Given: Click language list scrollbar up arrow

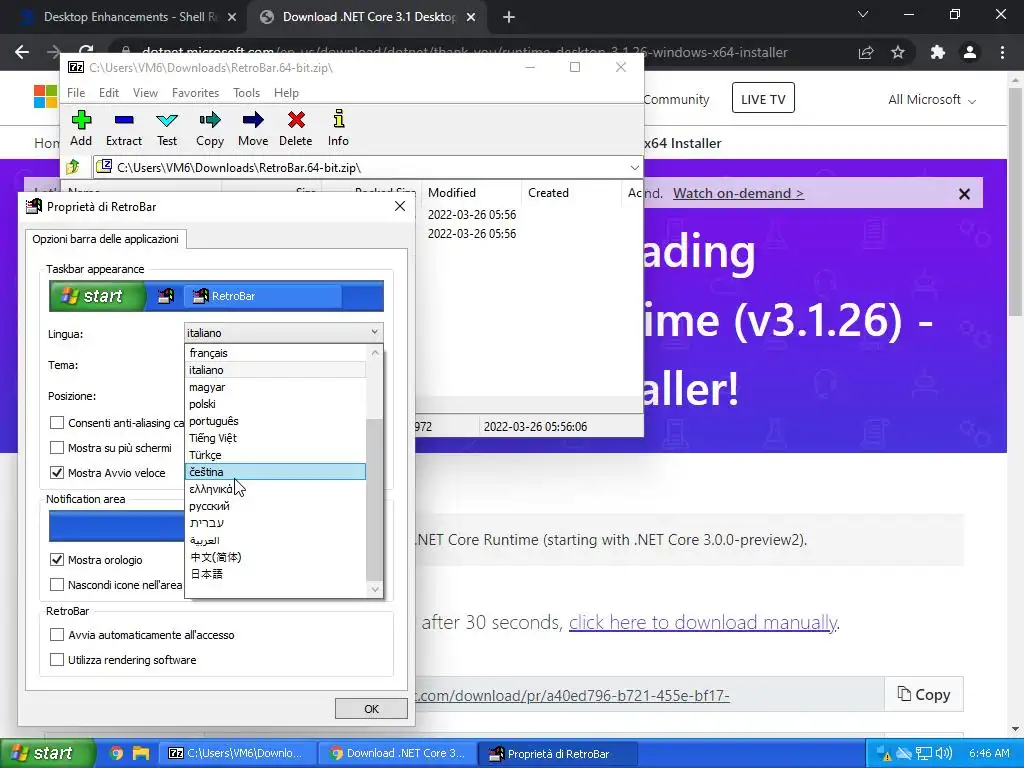Looking at the screenshot, I should coord(374,353).
